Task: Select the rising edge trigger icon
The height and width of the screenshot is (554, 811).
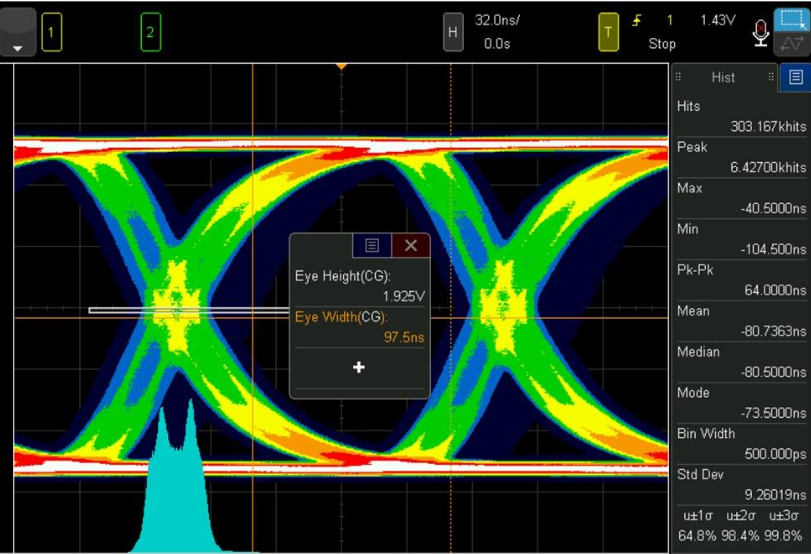Action: click(x=637, y=19)
